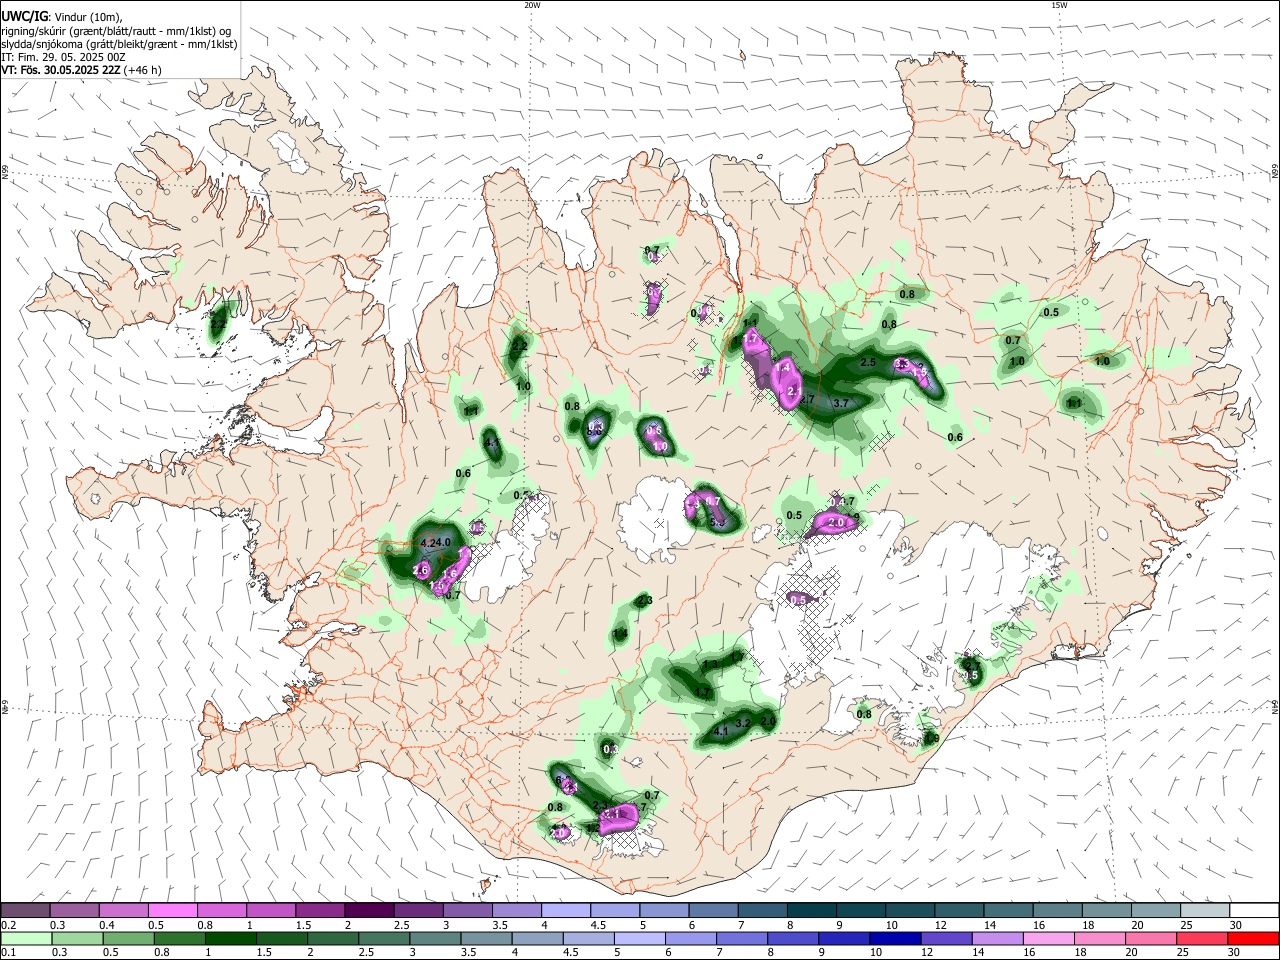The image size is (1280, 960).
Task: Click the white swatch ending the snow legend
Action: tap(1254, 910)
